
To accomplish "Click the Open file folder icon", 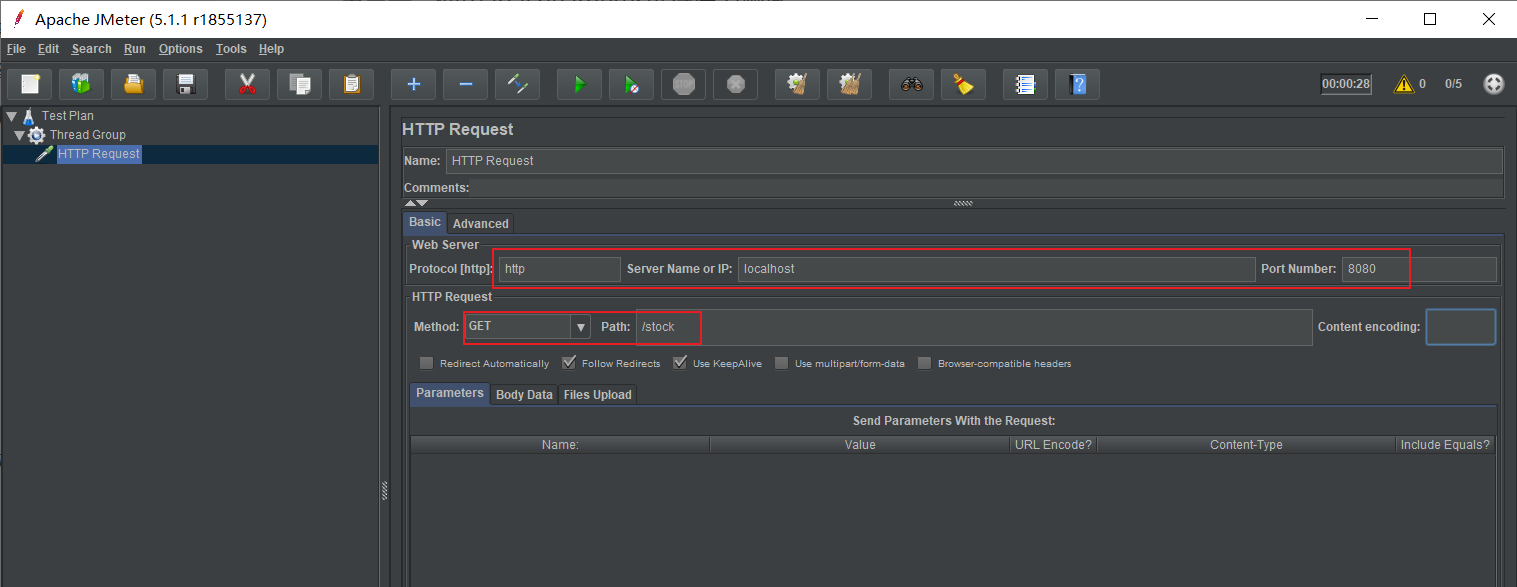I will click(133, 84).
